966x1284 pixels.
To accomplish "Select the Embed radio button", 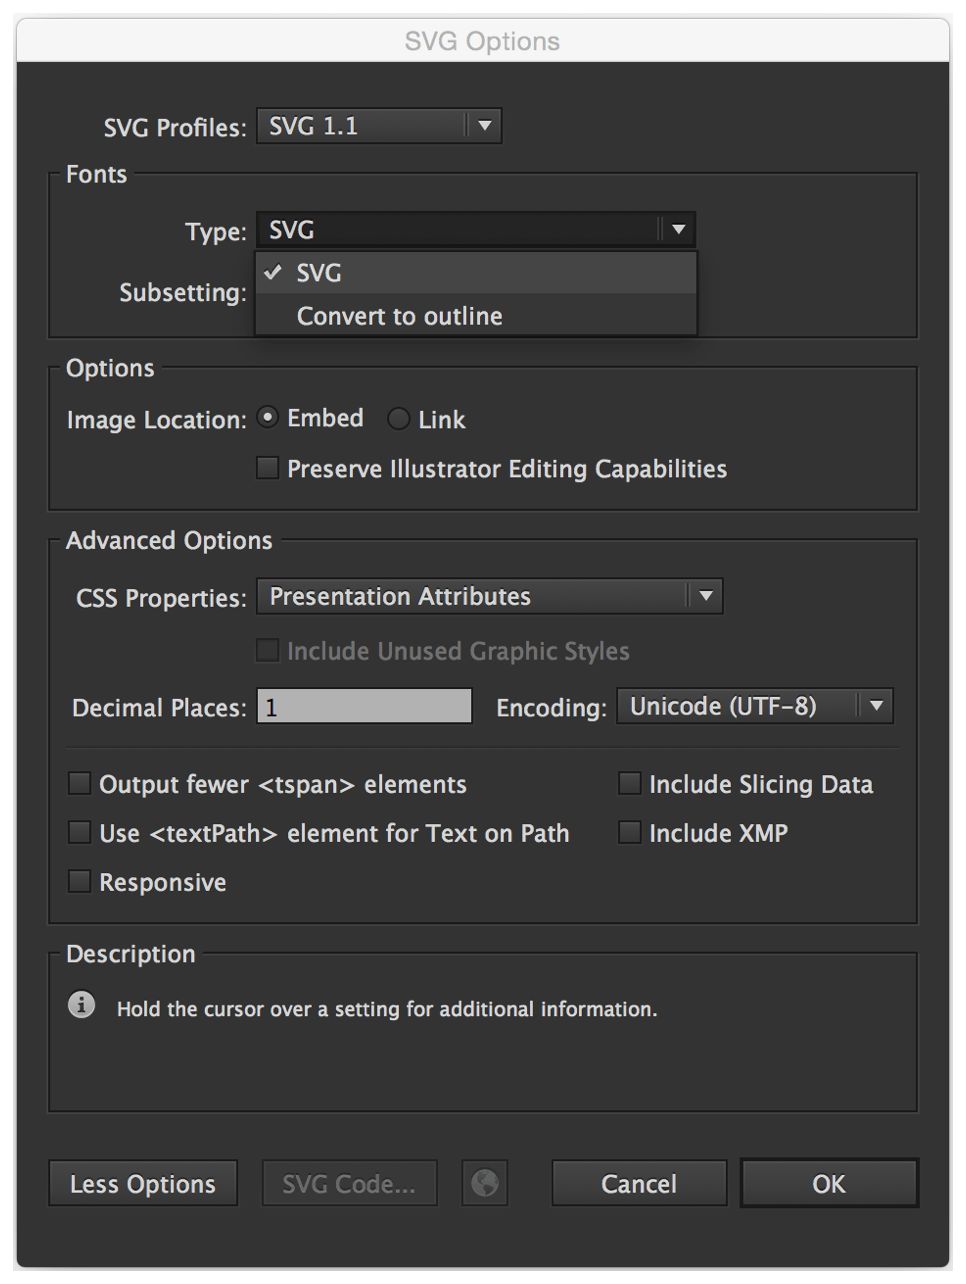I will 267,418.
